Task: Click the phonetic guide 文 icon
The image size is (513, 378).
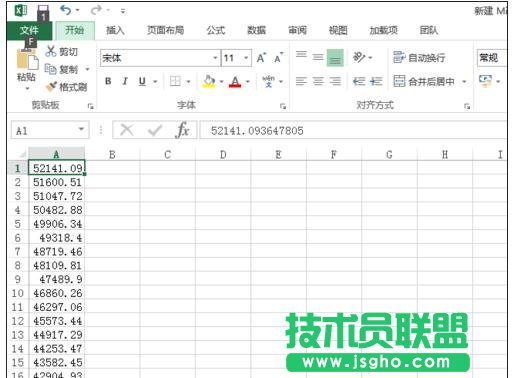Action: tap(268, 81)
